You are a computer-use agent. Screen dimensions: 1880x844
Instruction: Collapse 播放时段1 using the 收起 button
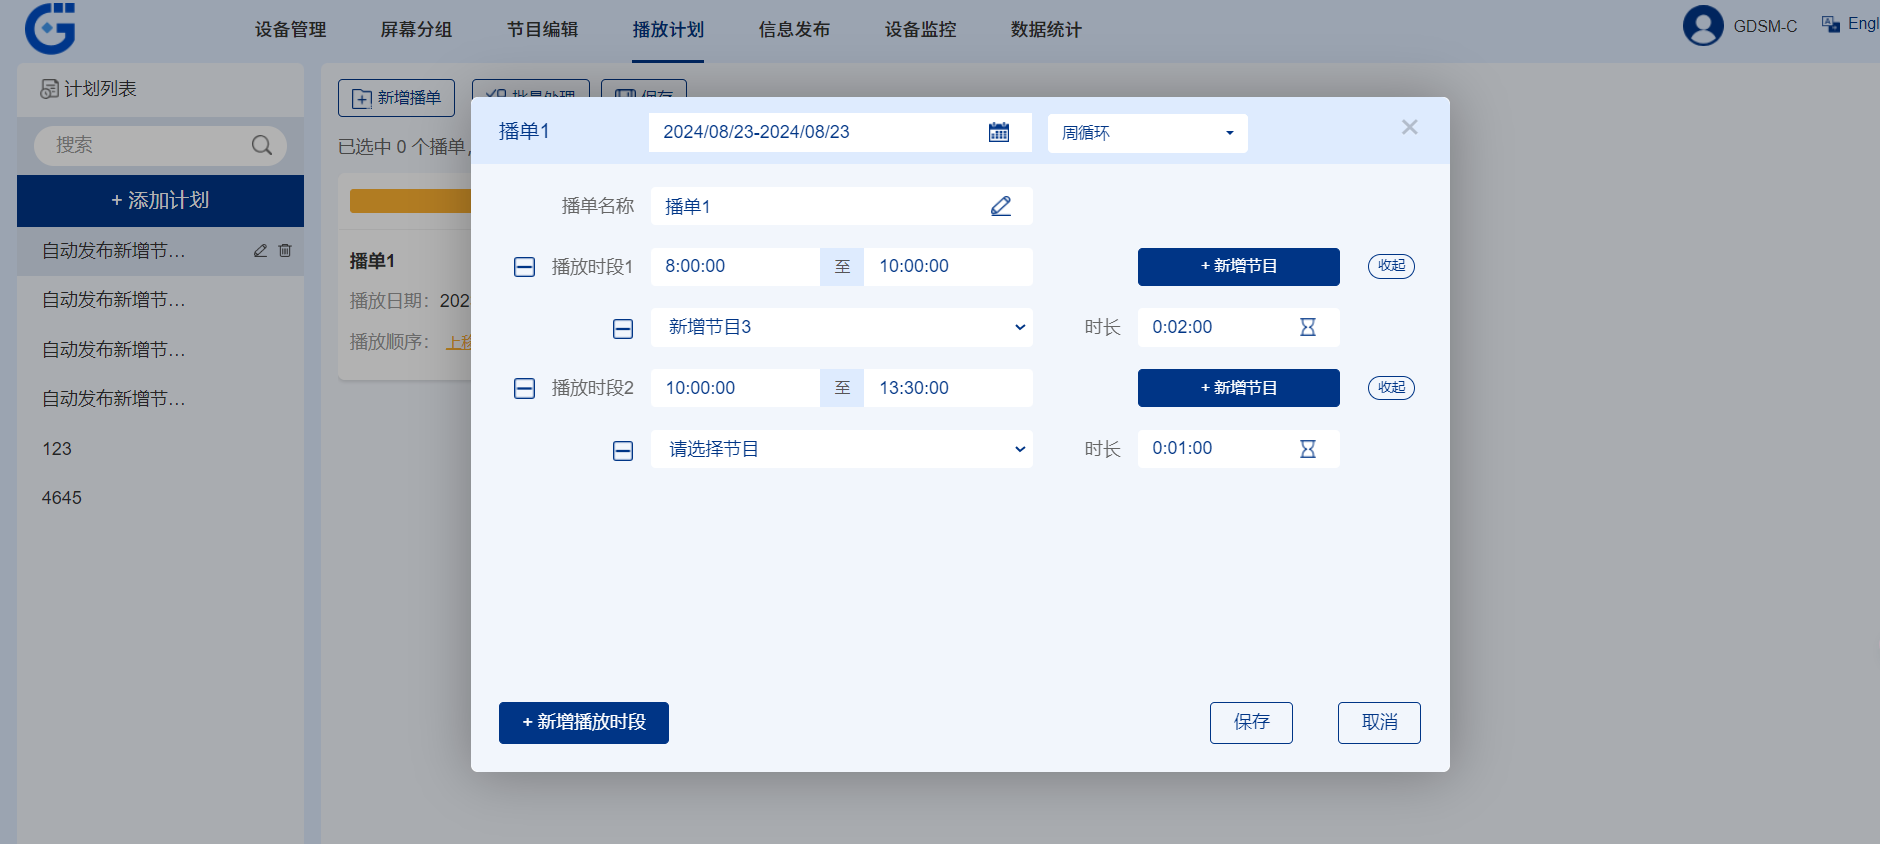pyautogui.click(x=1390, y=266)
